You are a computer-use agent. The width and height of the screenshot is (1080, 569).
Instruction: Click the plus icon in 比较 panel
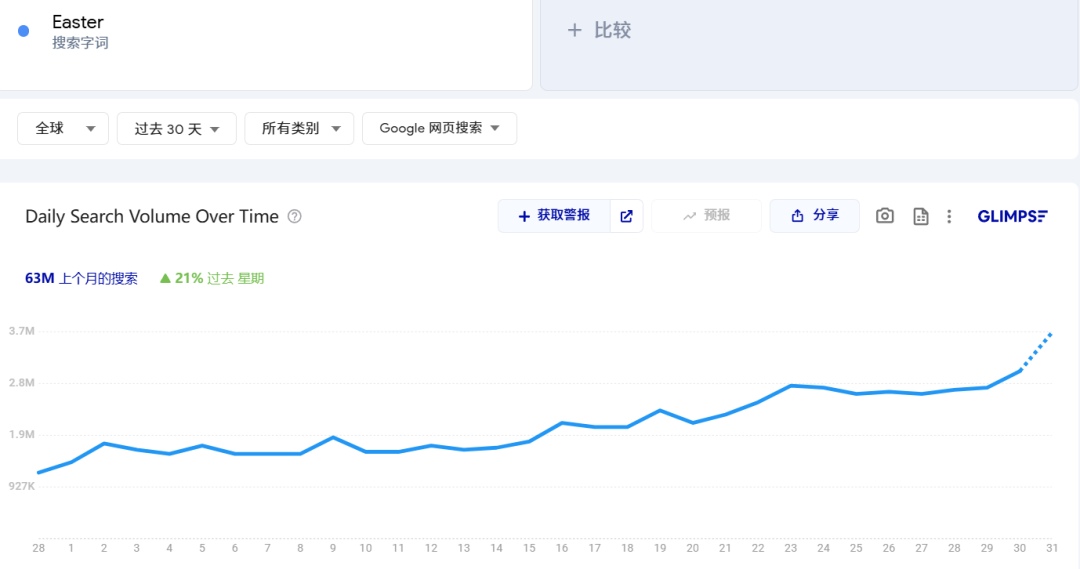point(574,30)
